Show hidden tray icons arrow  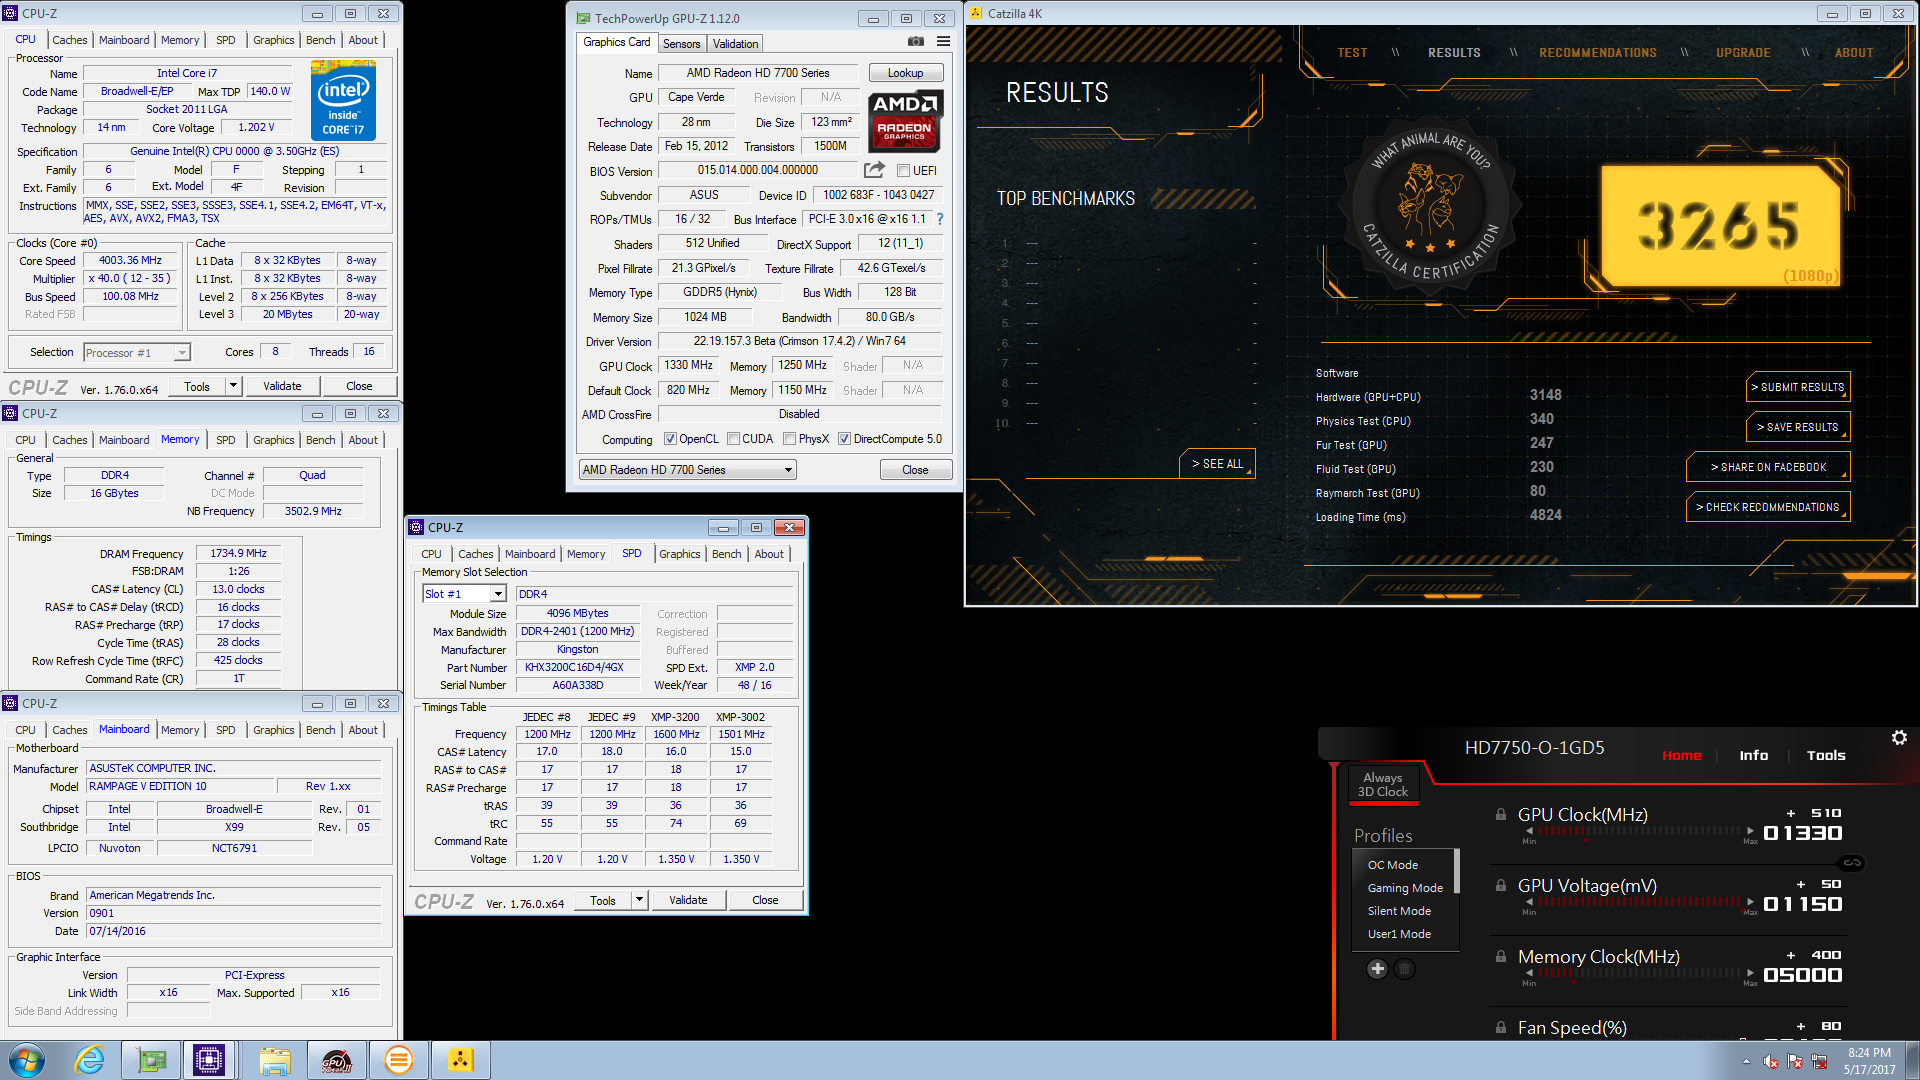[x=1746, y=1061]
